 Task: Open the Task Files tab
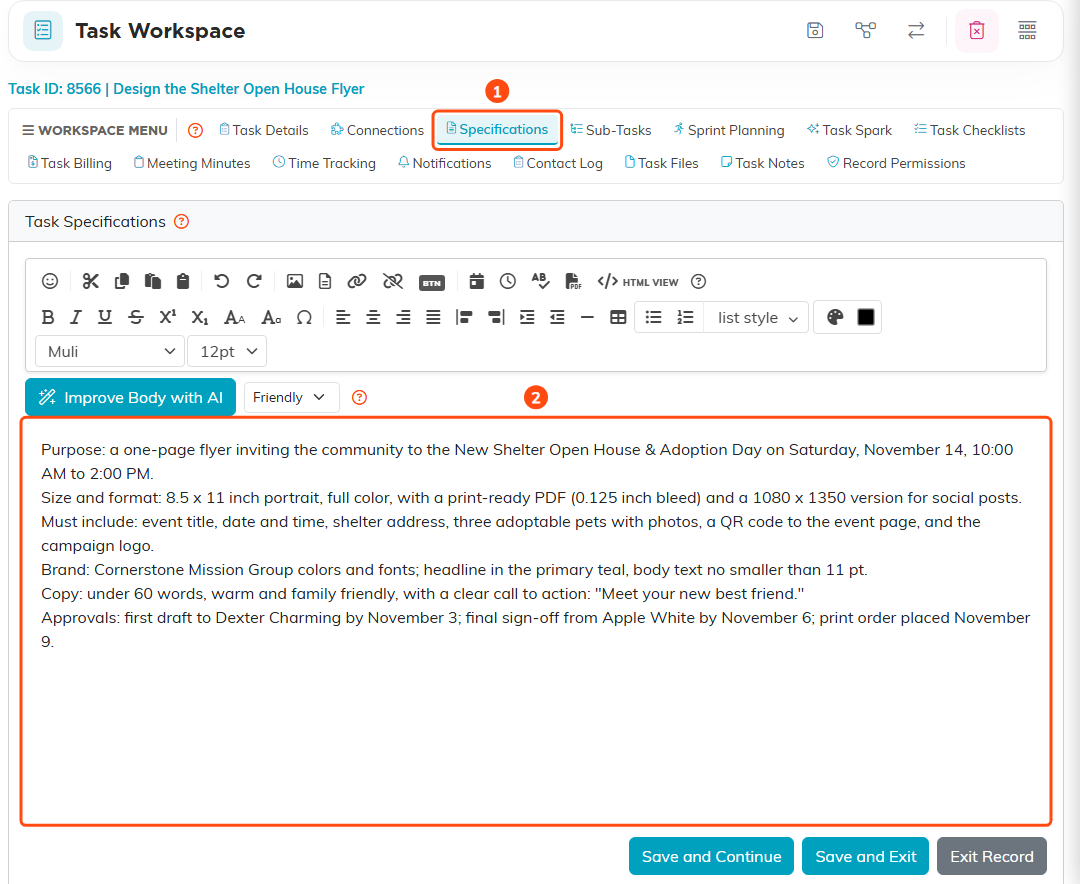pos(661,163)
